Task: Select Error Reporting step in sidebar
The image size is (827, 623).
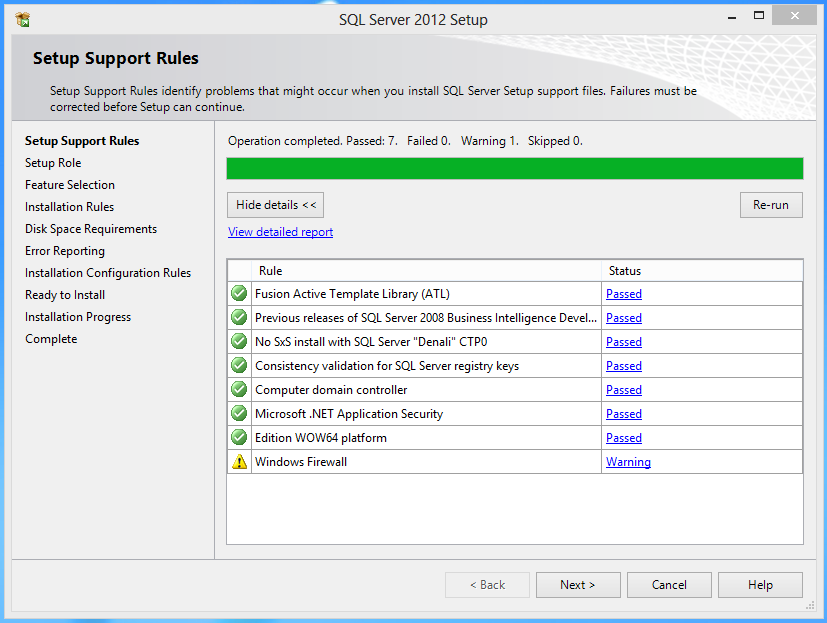Action: coord(65,251)
